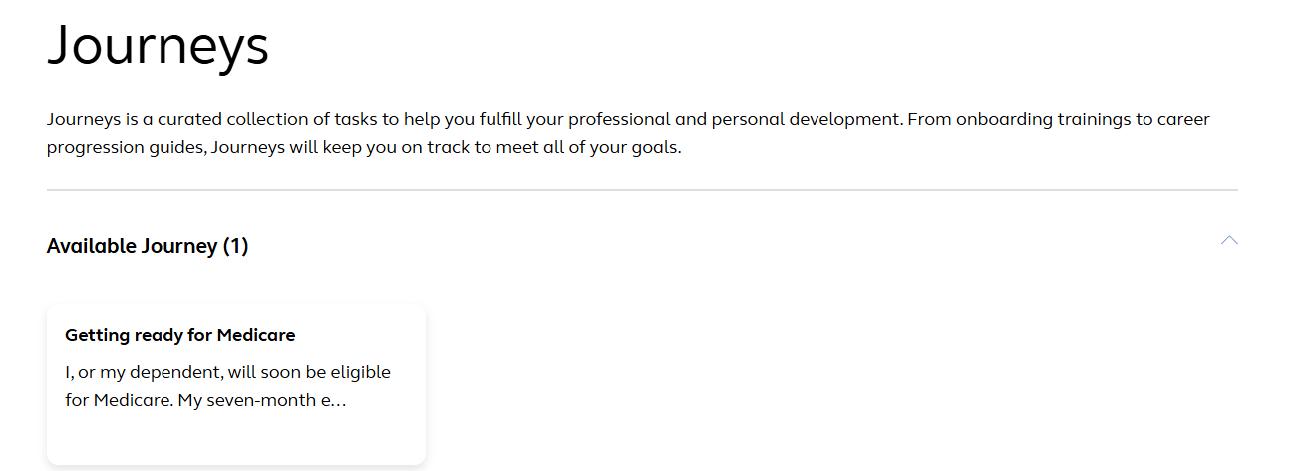1307x471 pixels.
Task: Click the word 'Available' in section header
Action: pyautogui.click(x=91, y=246)
